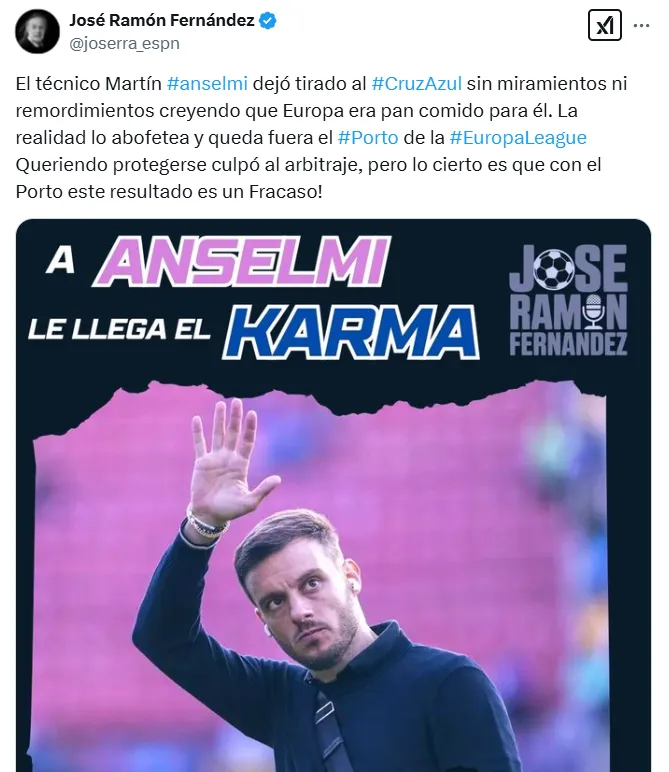669x772 pixels.
Task: Click the Grok xAI icon
Action: pyautogui.click(x=605, y=25)
